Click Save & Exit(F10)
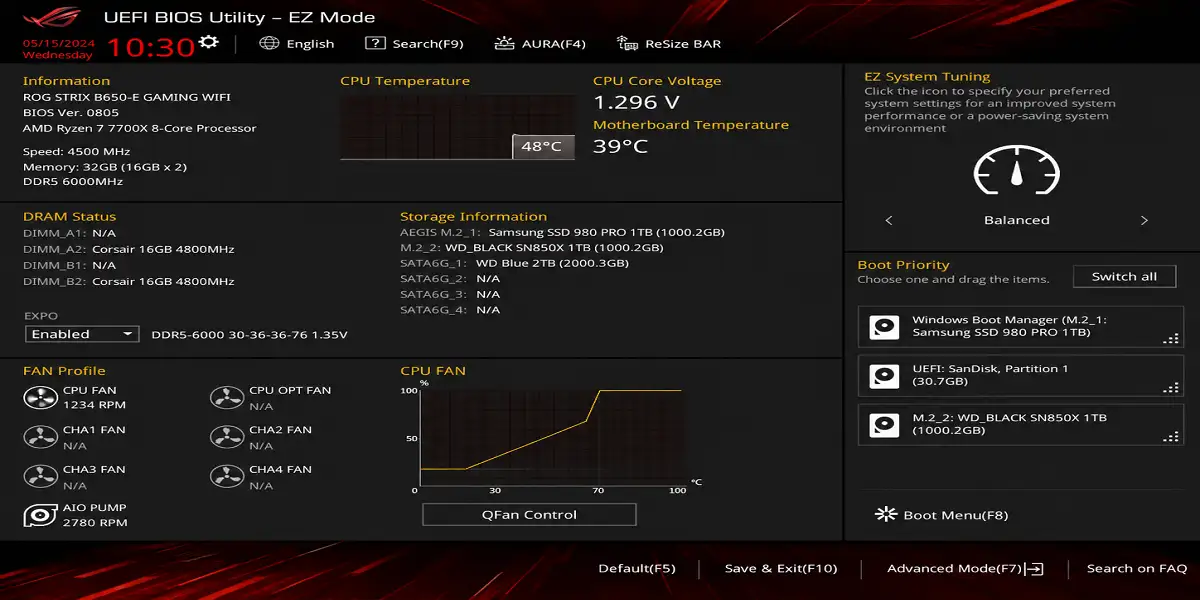Image resolution: width=1200 pixels, height=600 pixels. pyautogui.click(x=781, y=568)
